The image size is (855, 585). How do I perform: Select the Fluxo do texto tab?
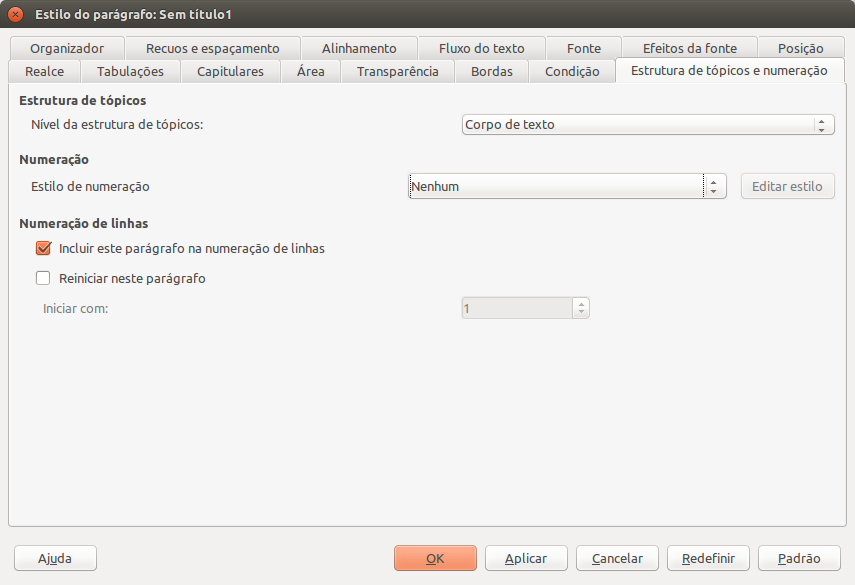coord(481,49)
